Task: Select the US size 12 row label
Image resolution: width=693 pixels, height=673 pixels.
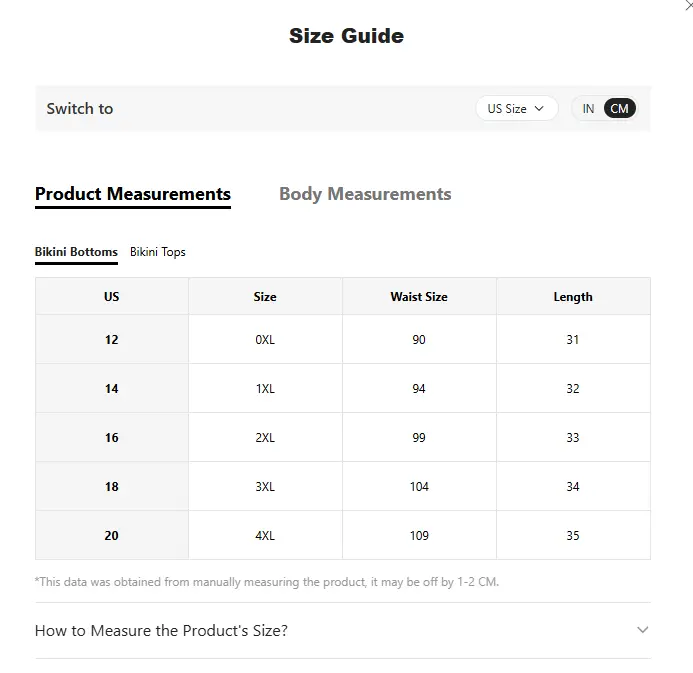Action: pos(111,339)
